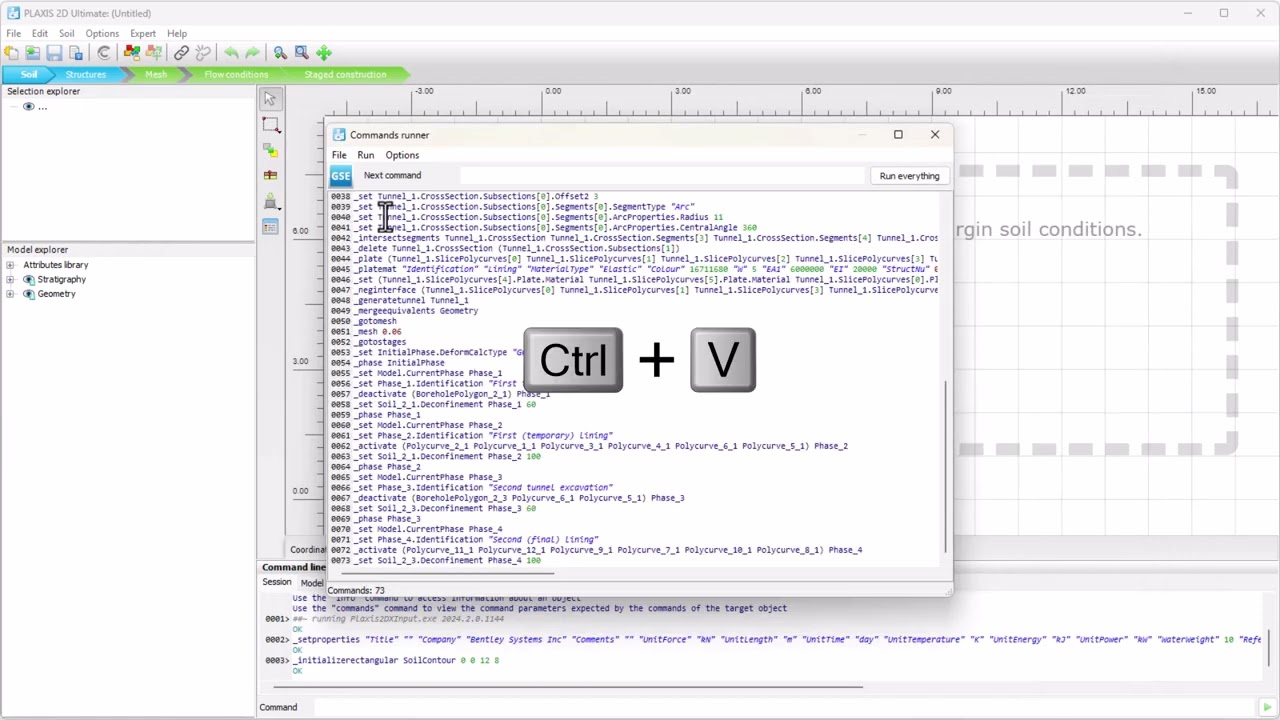Screen dimensions: 1280x720
Task: Select the Session tab in Command line
Action: [277, 582]
